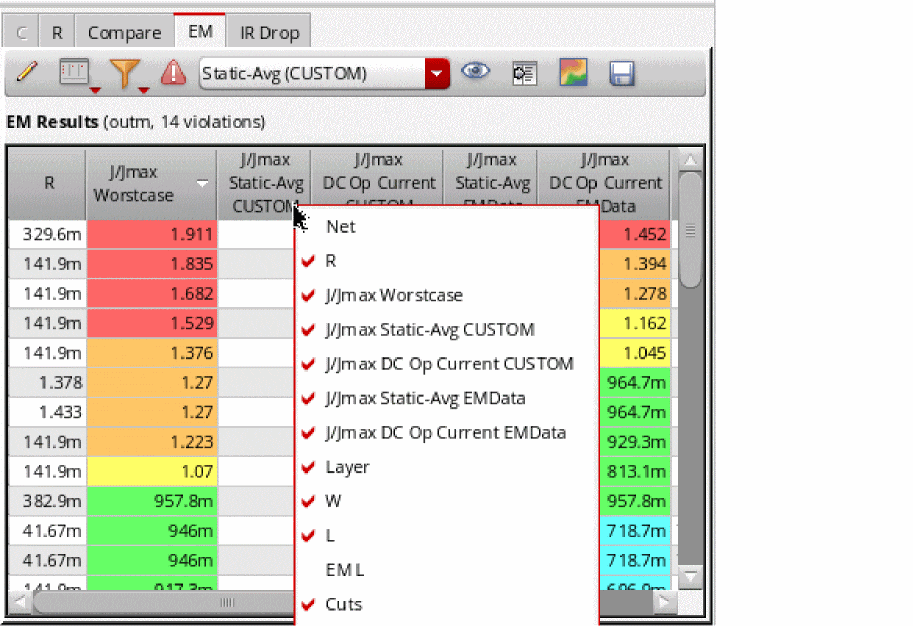Click the red warning triangle icon
The height and width of the screenshot is (626, 913).
174,73
